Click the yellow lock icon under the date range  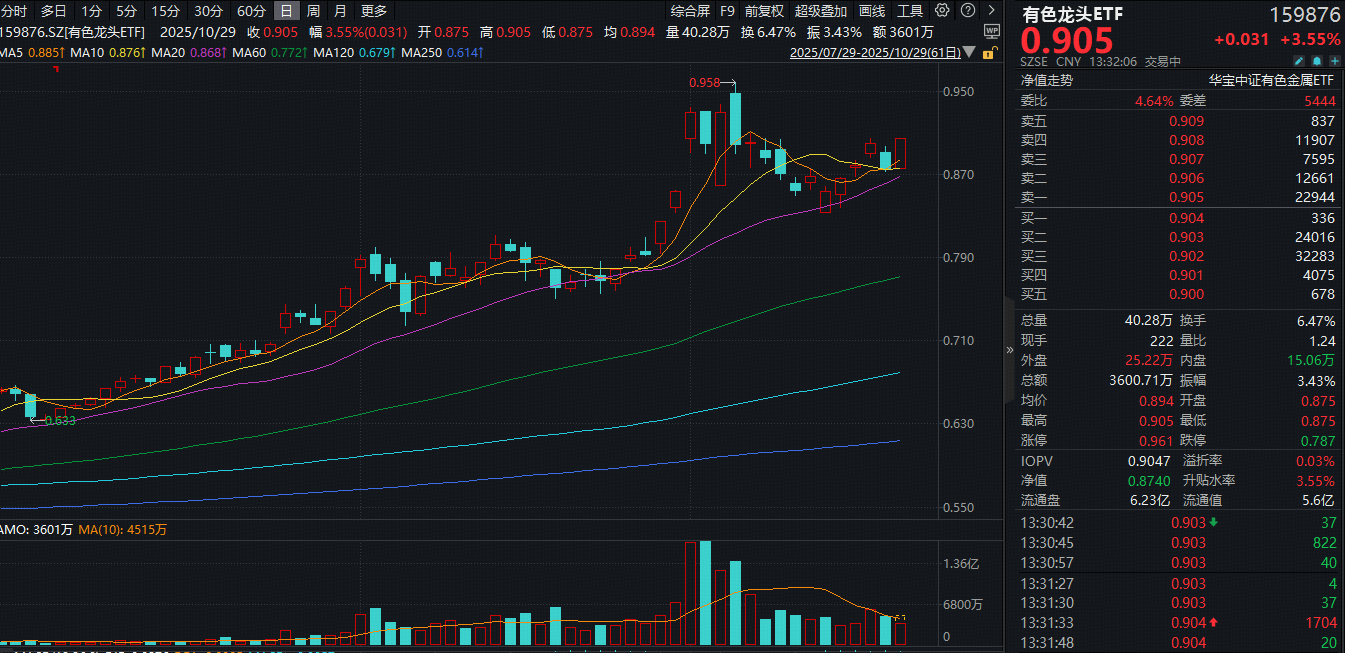click(988, 52)
